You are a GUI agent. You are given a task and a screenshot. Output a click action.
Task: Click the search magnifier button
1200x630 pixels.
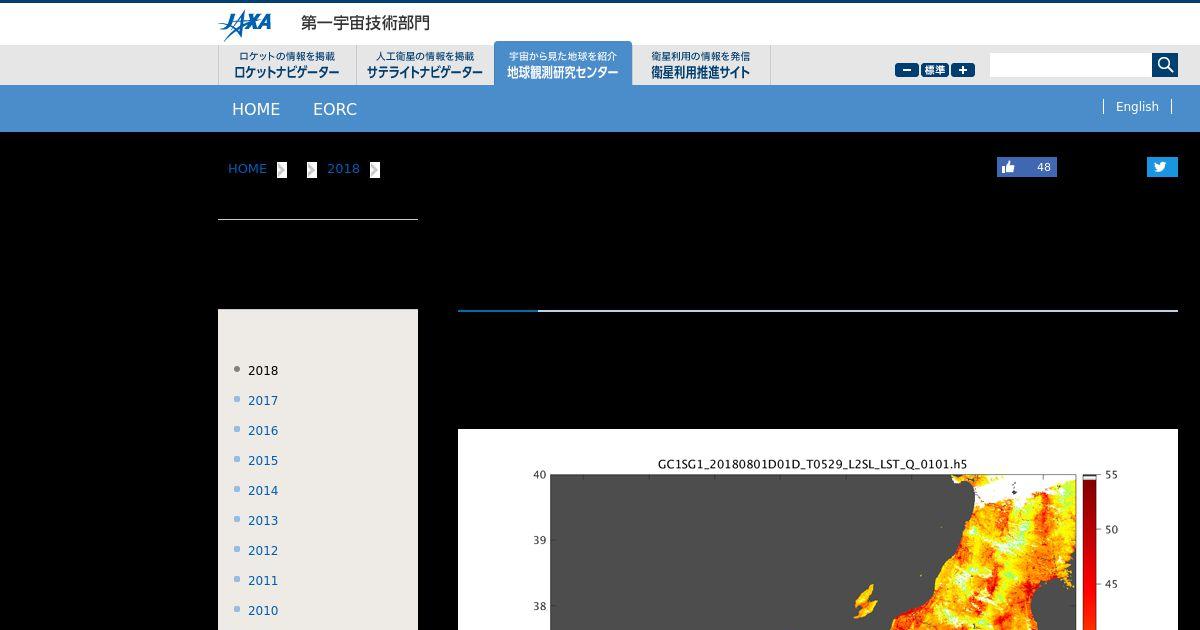1165,65
